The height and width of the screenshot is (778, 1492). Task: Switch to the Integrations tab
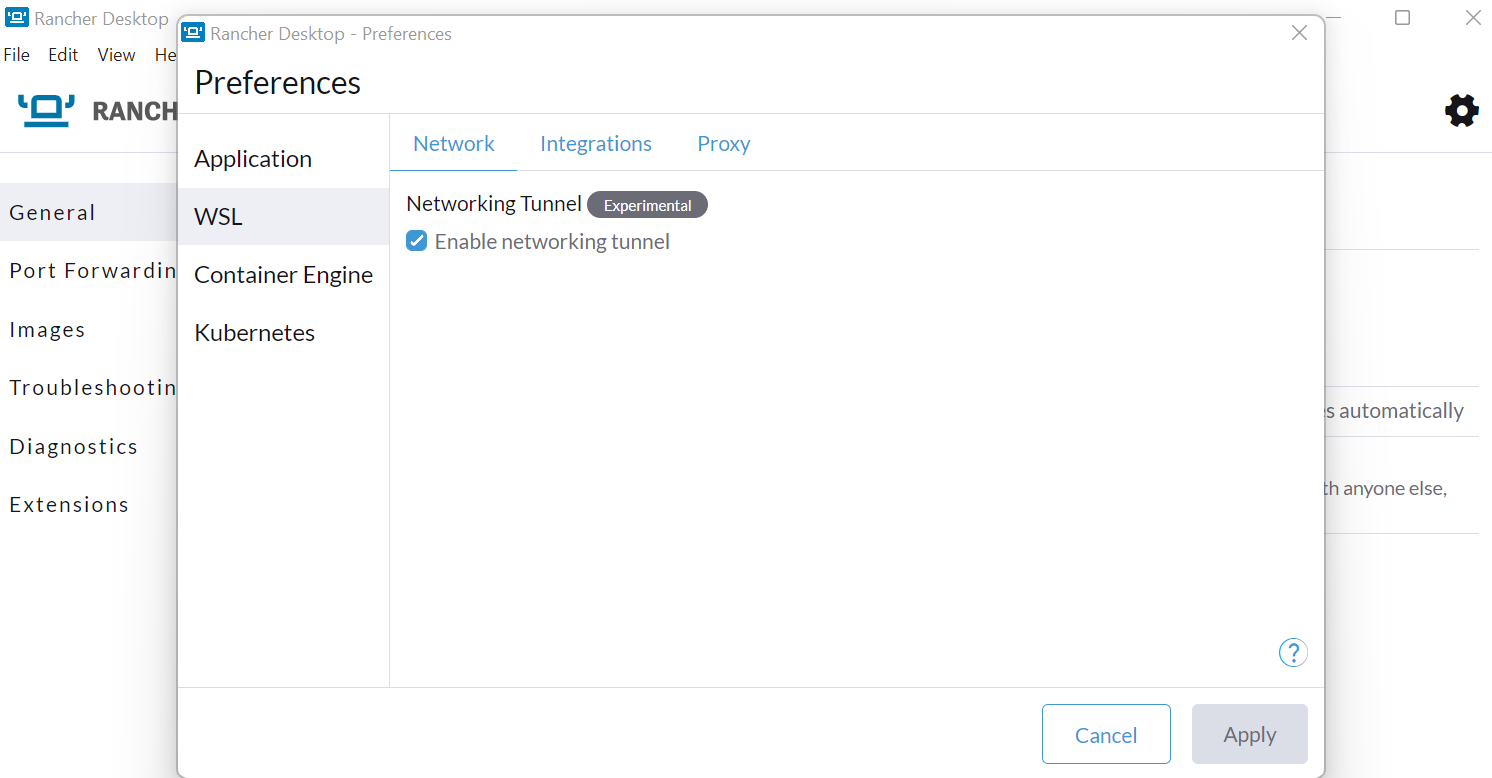(x=595, y=144)
